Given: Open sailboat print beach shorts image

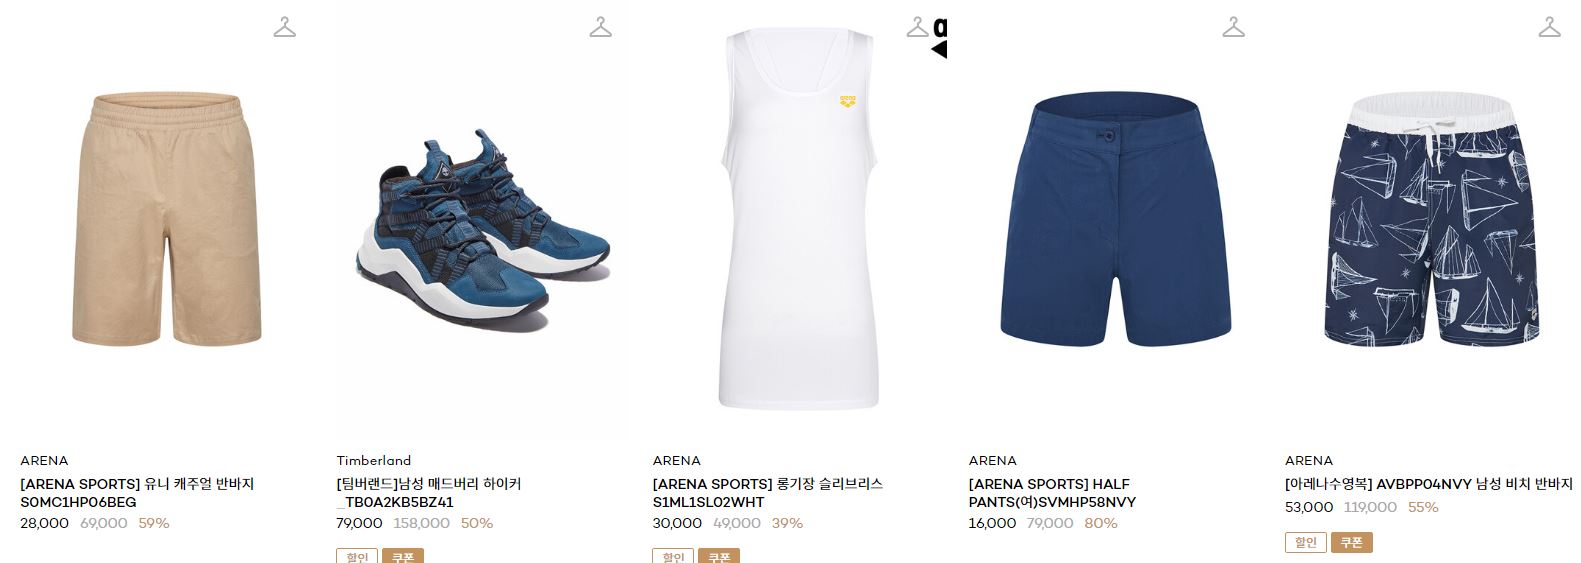Looking at the screenshot, I should [x=1431, y=220].
